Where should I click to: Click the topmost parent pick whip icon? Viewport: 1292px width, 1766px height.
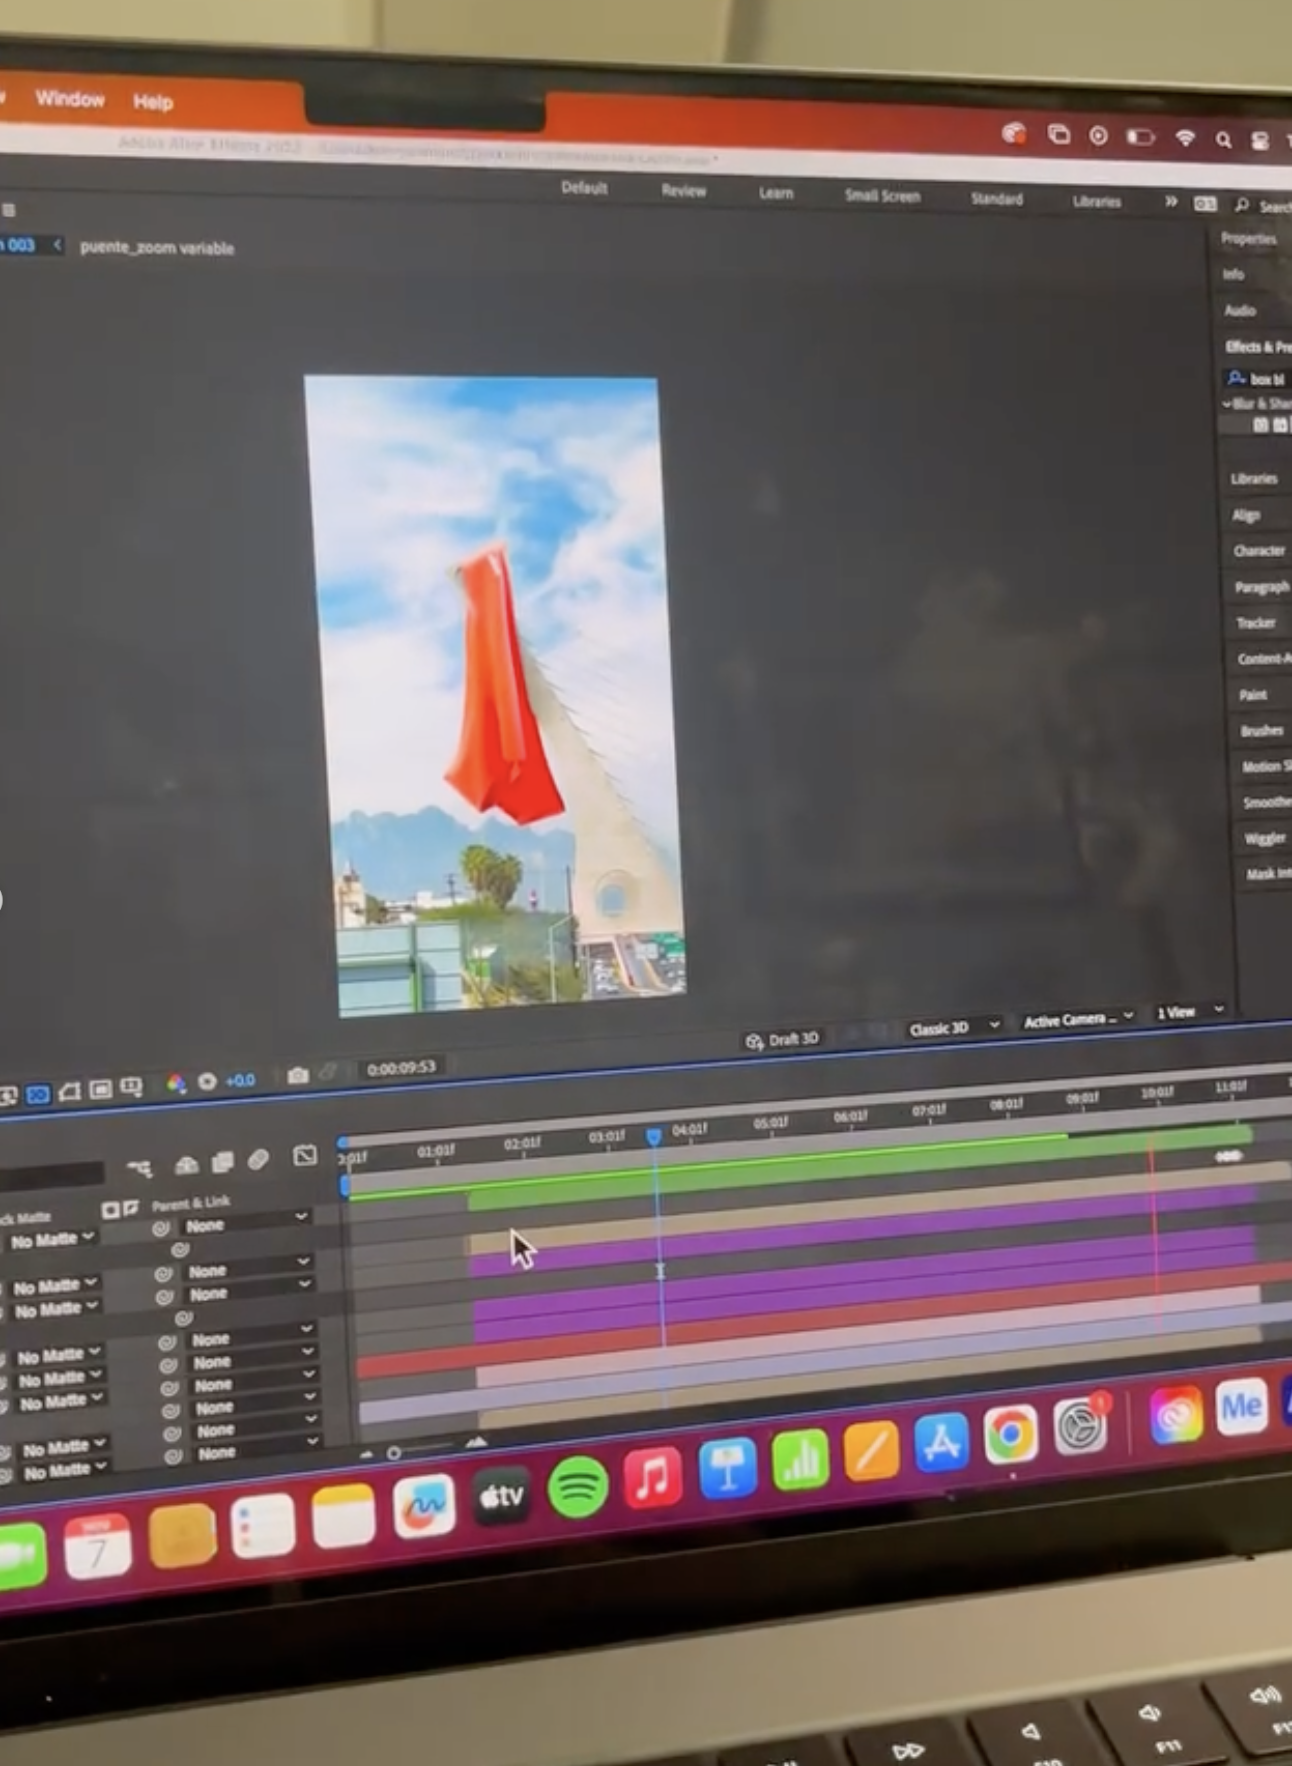[160, 1228]
